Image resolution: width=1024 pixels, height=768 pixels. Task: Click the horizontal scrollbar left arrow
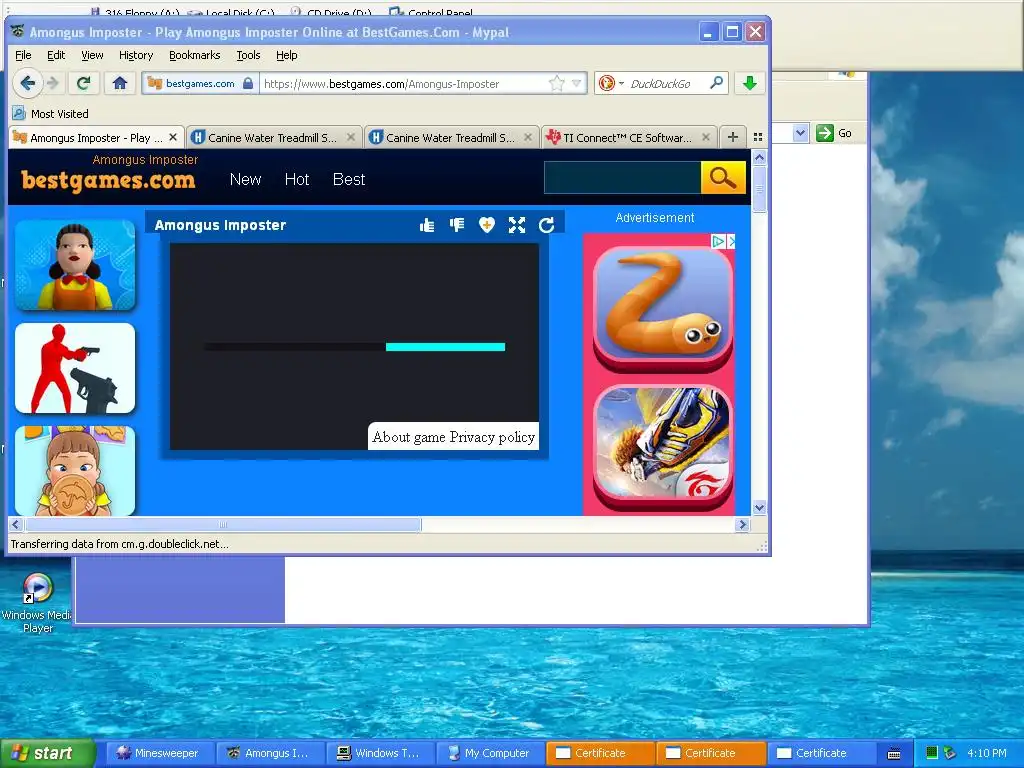(x=16, y=524)
